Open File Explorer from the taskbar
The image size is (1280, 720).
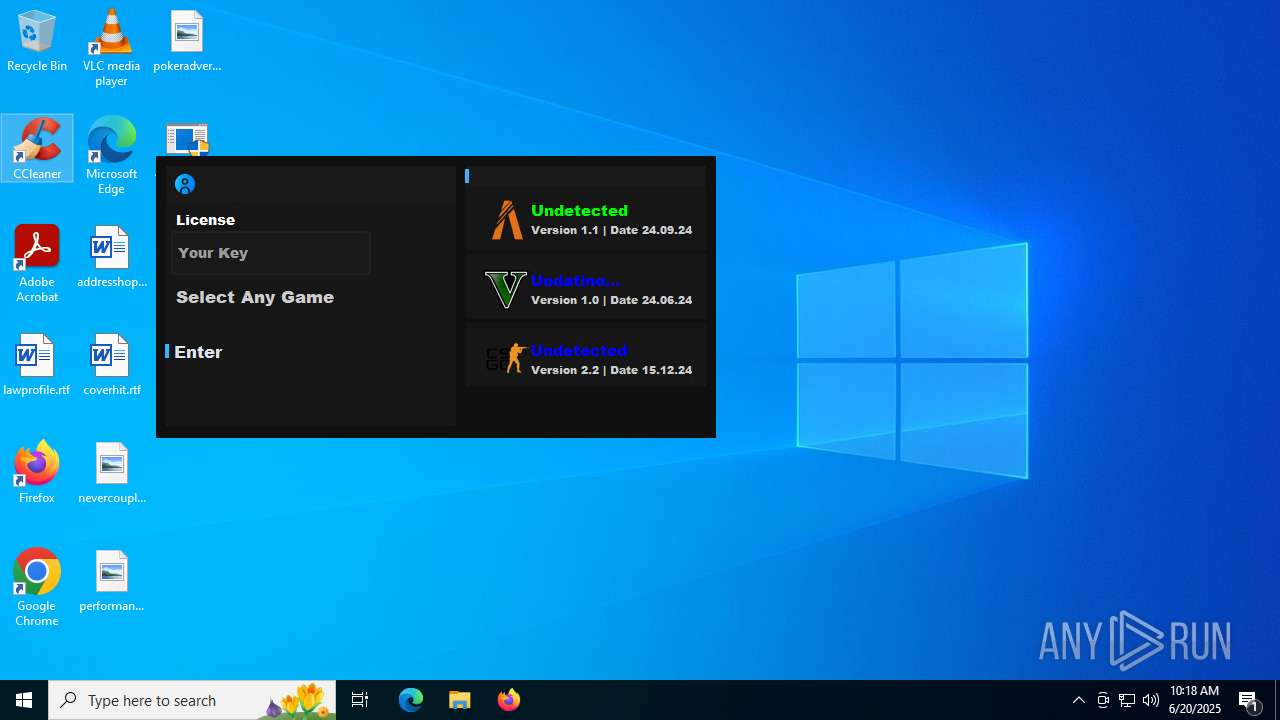460,700
